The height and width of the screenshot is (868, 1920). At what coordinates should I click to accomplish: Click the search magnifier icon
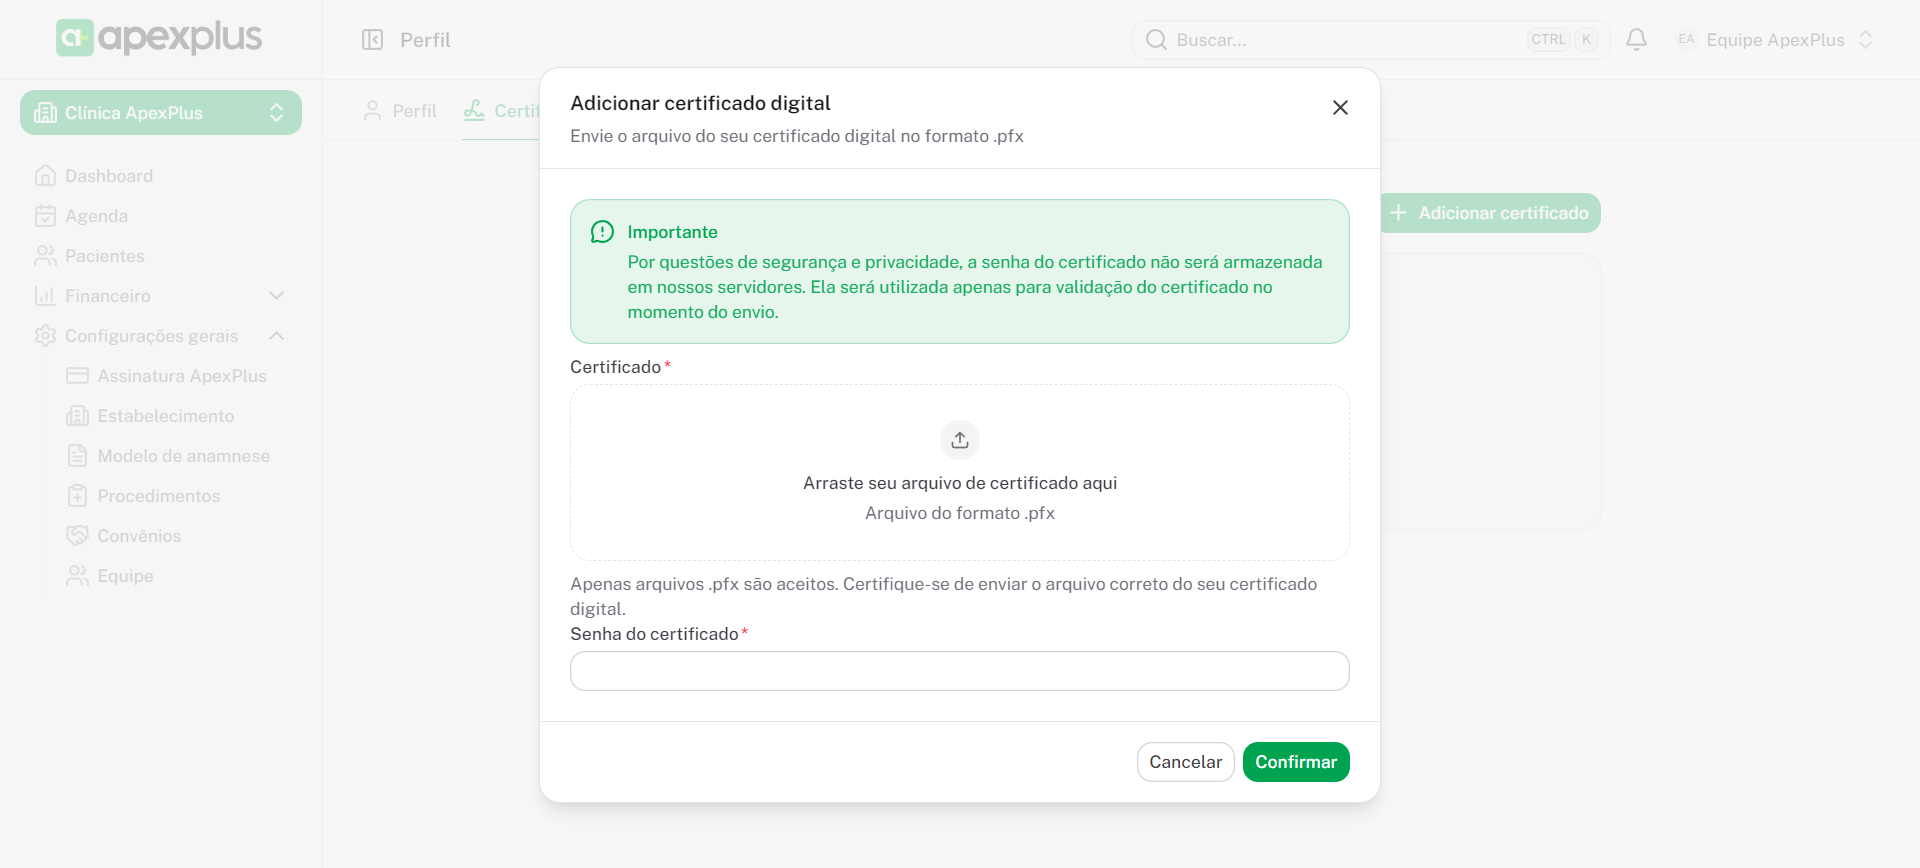tap(1156, 40)
